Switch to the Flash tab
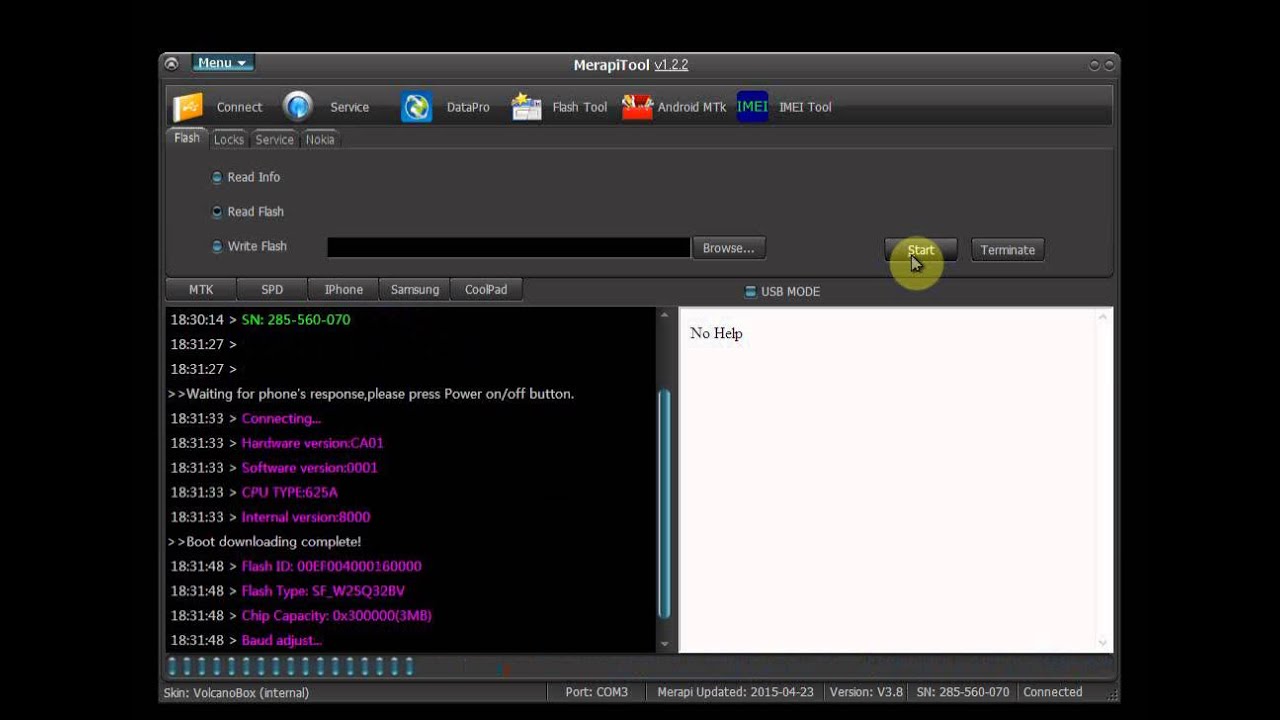This screenshot has height=720, width=1280. pos(187,138)
